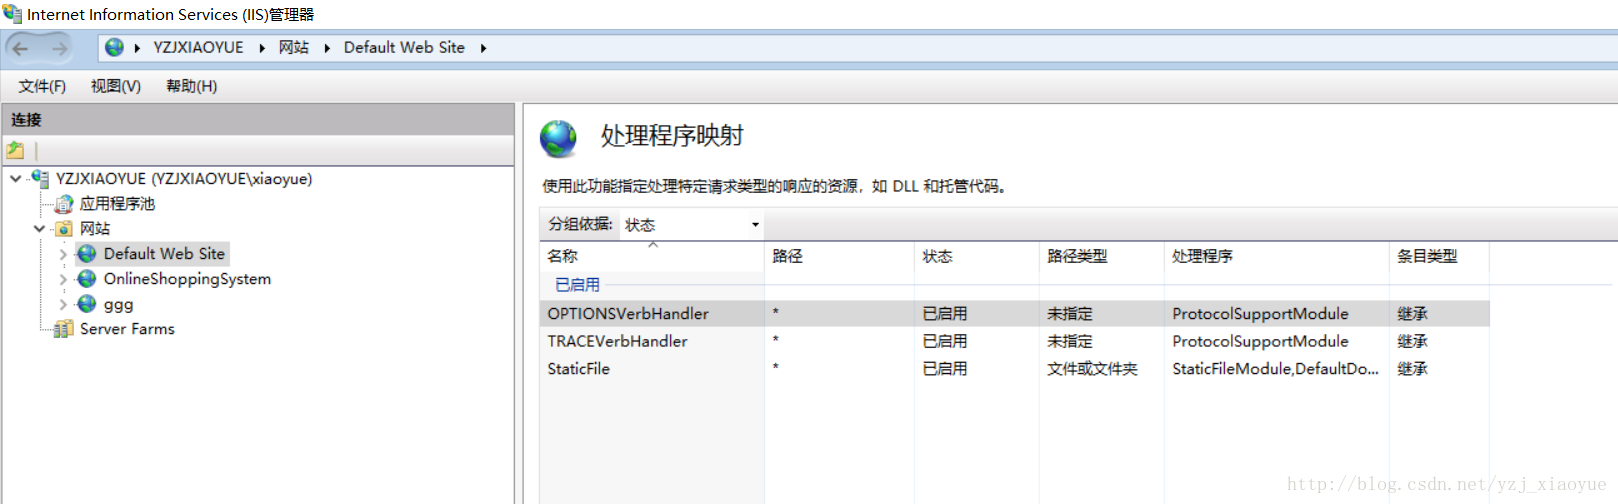This screenshot has height=504, width=1618.
Task: Click 继承 in the StaticFile row
Action: (x=1412, y=369)
